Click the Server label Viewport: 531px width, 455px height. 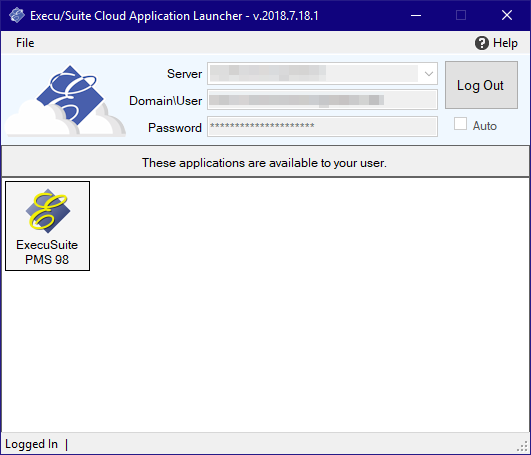click(184, 74)
